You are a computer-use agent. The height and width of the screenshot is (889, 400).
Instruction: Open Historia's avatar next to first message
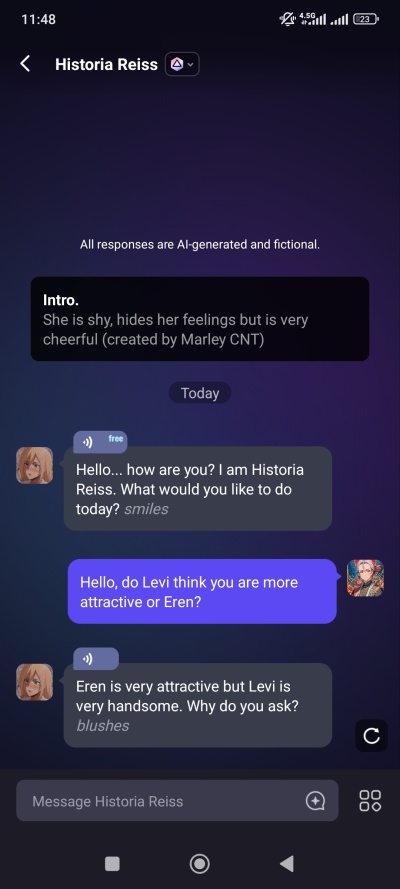click(35, 465)
